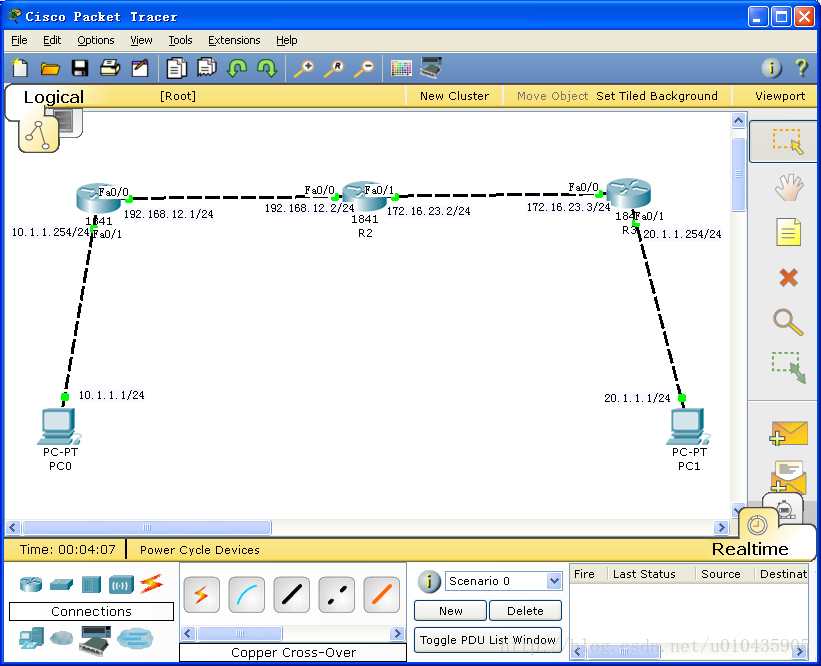821x666 pixels.
Task: Click the Copy toolbar icon
Action: (176, 68)
